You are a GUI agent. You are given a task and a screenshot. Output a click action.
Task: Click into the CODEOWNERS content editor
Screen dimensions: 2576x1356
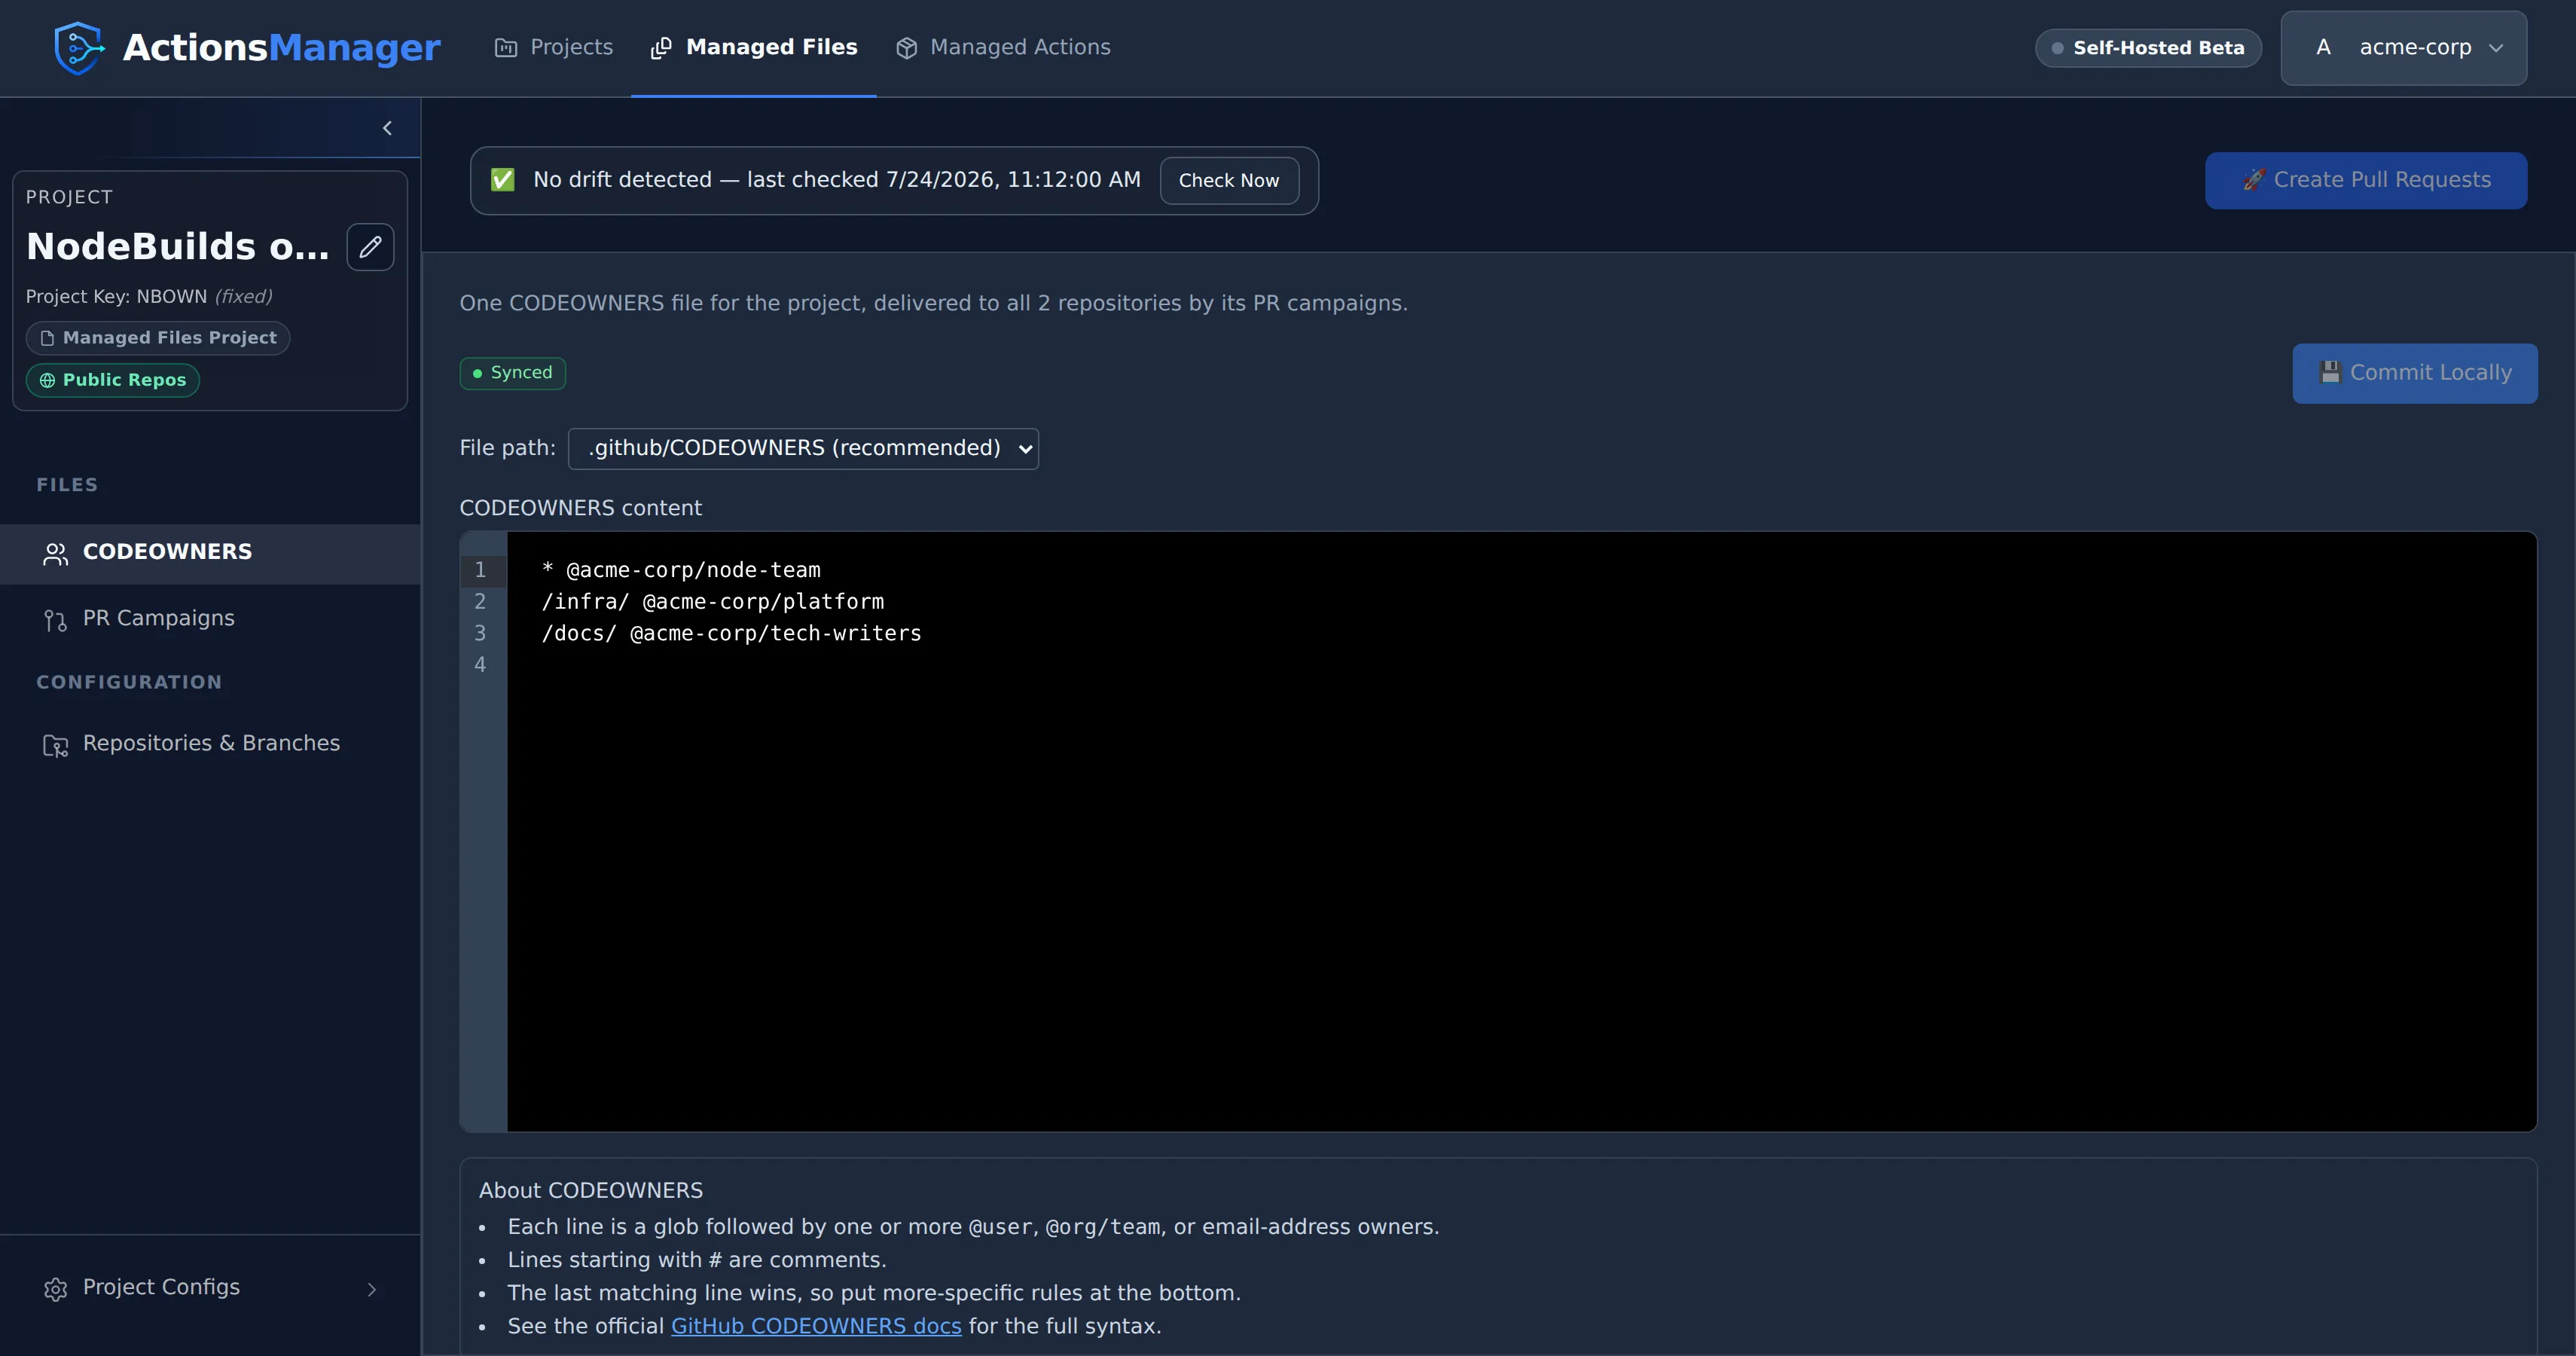coord(1521,831)
